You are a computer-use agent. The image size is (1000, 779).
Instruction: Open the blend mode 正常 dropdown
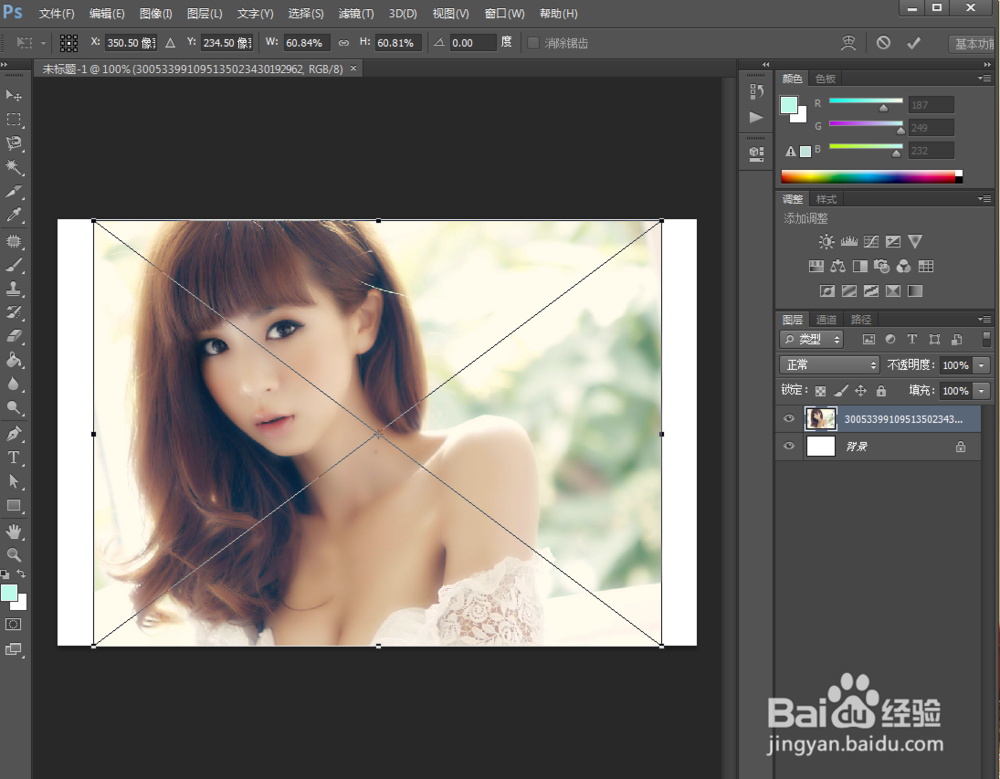[x=829, y=365]
